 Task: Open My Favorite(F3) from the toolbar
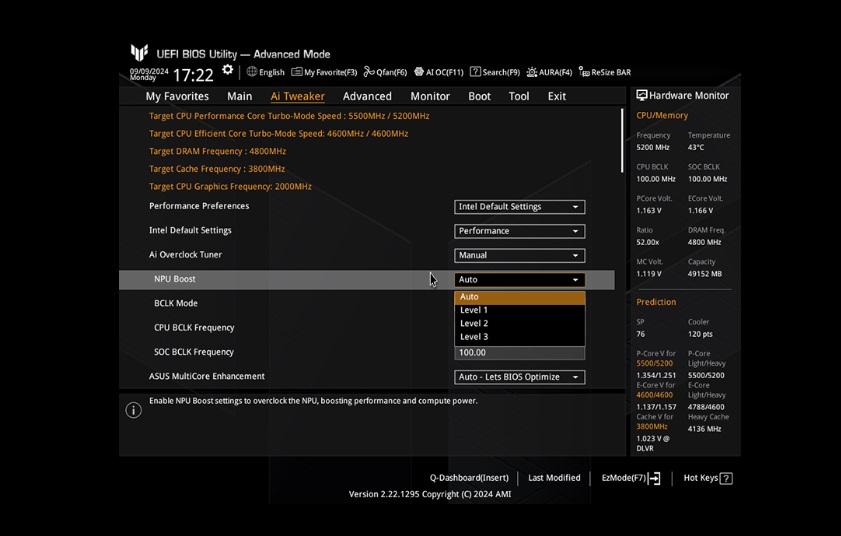[324, 72]
